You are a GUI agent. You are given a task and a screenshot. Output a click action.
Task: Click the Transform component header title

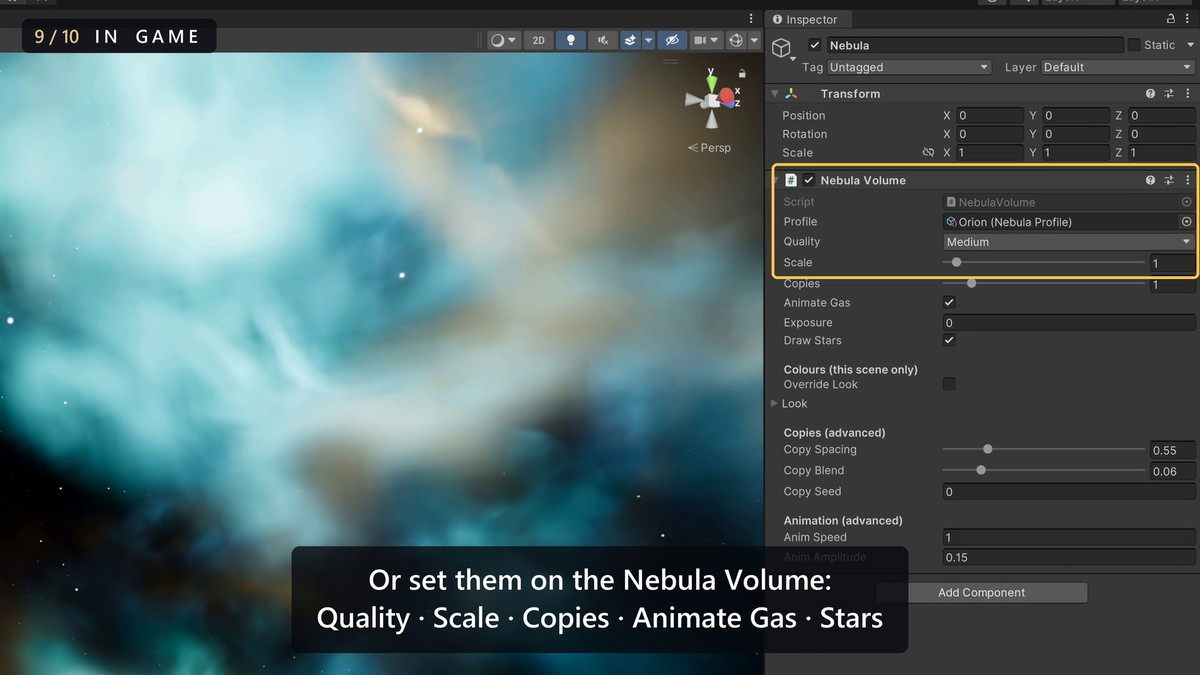tap(850, 93)
